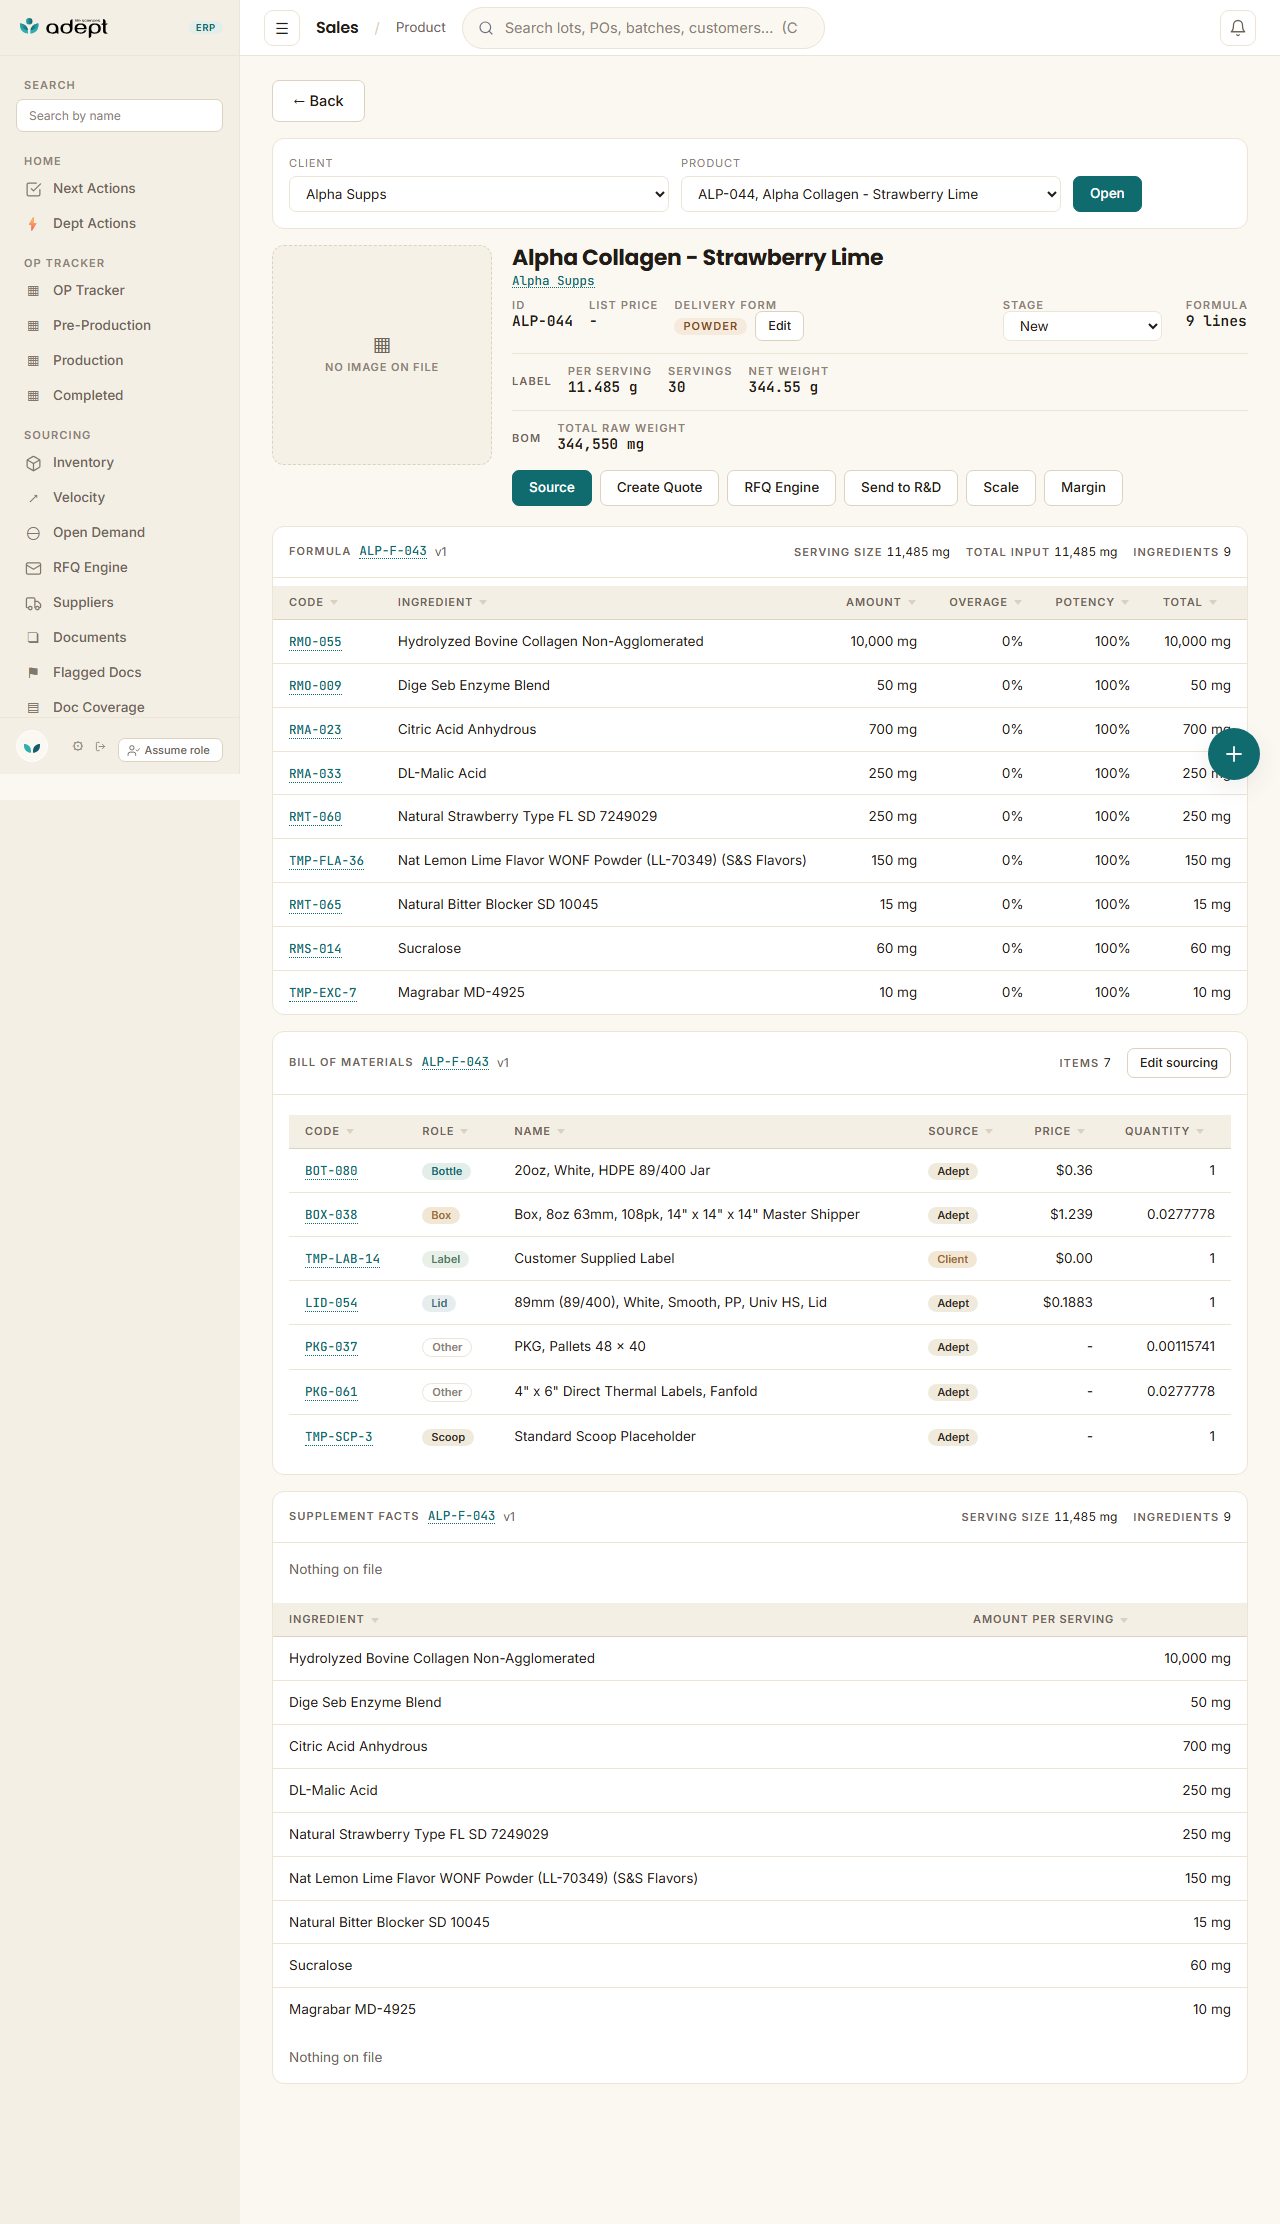Click the Client source badge in Bill of Materials
This screenshot has height=2224, width=1280.
952,1259
